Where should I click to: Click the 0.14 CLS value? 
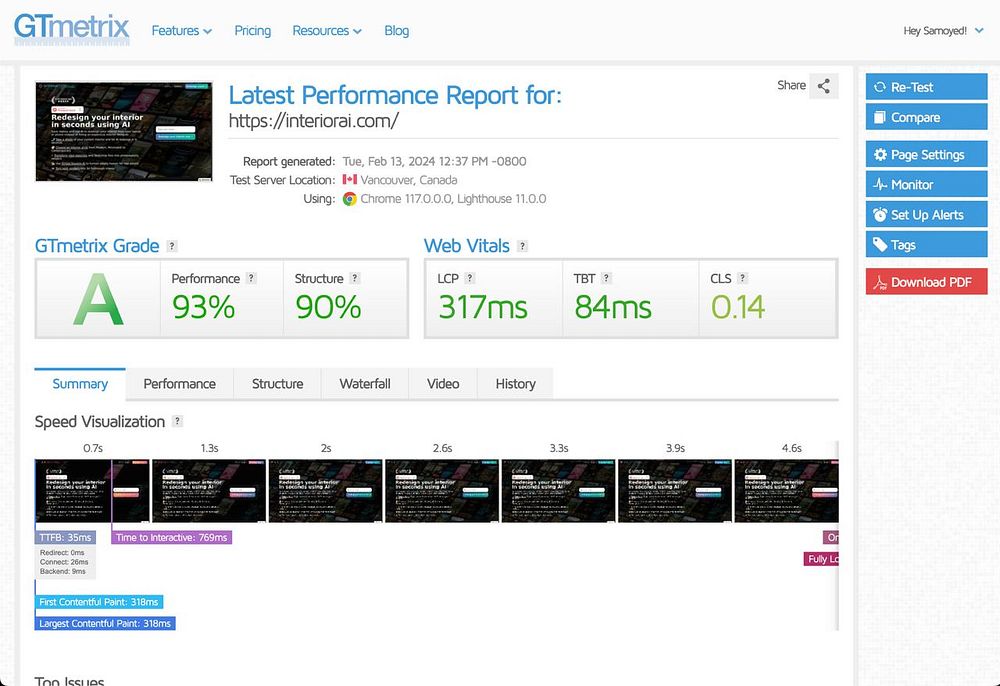pos(738,307)
